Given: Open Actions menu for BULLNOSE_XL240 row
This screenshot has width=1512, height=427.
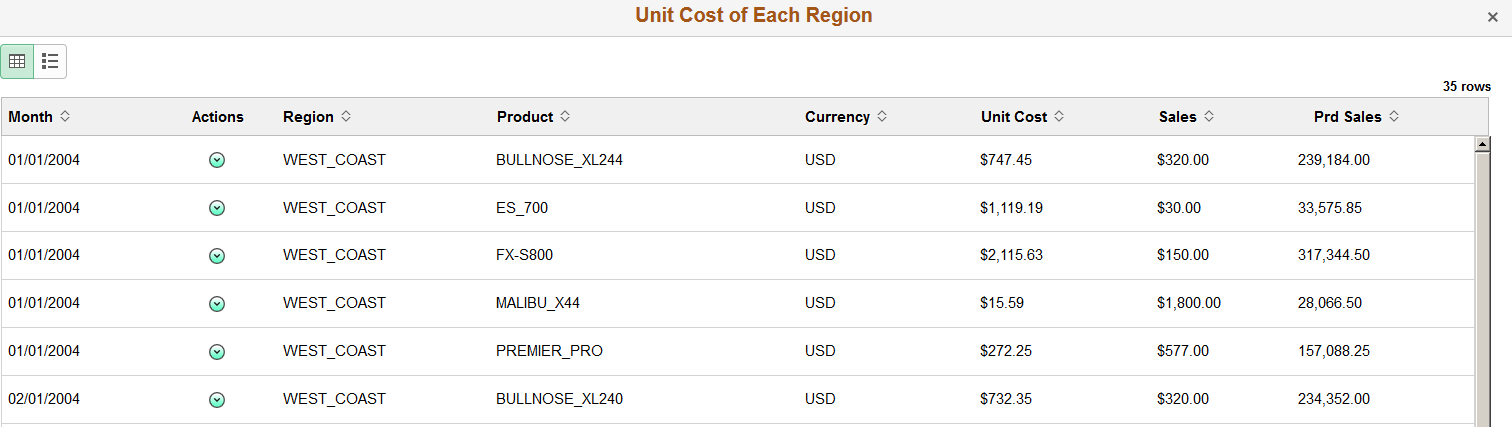Looking at the screenshot, I should pos(217,400).
